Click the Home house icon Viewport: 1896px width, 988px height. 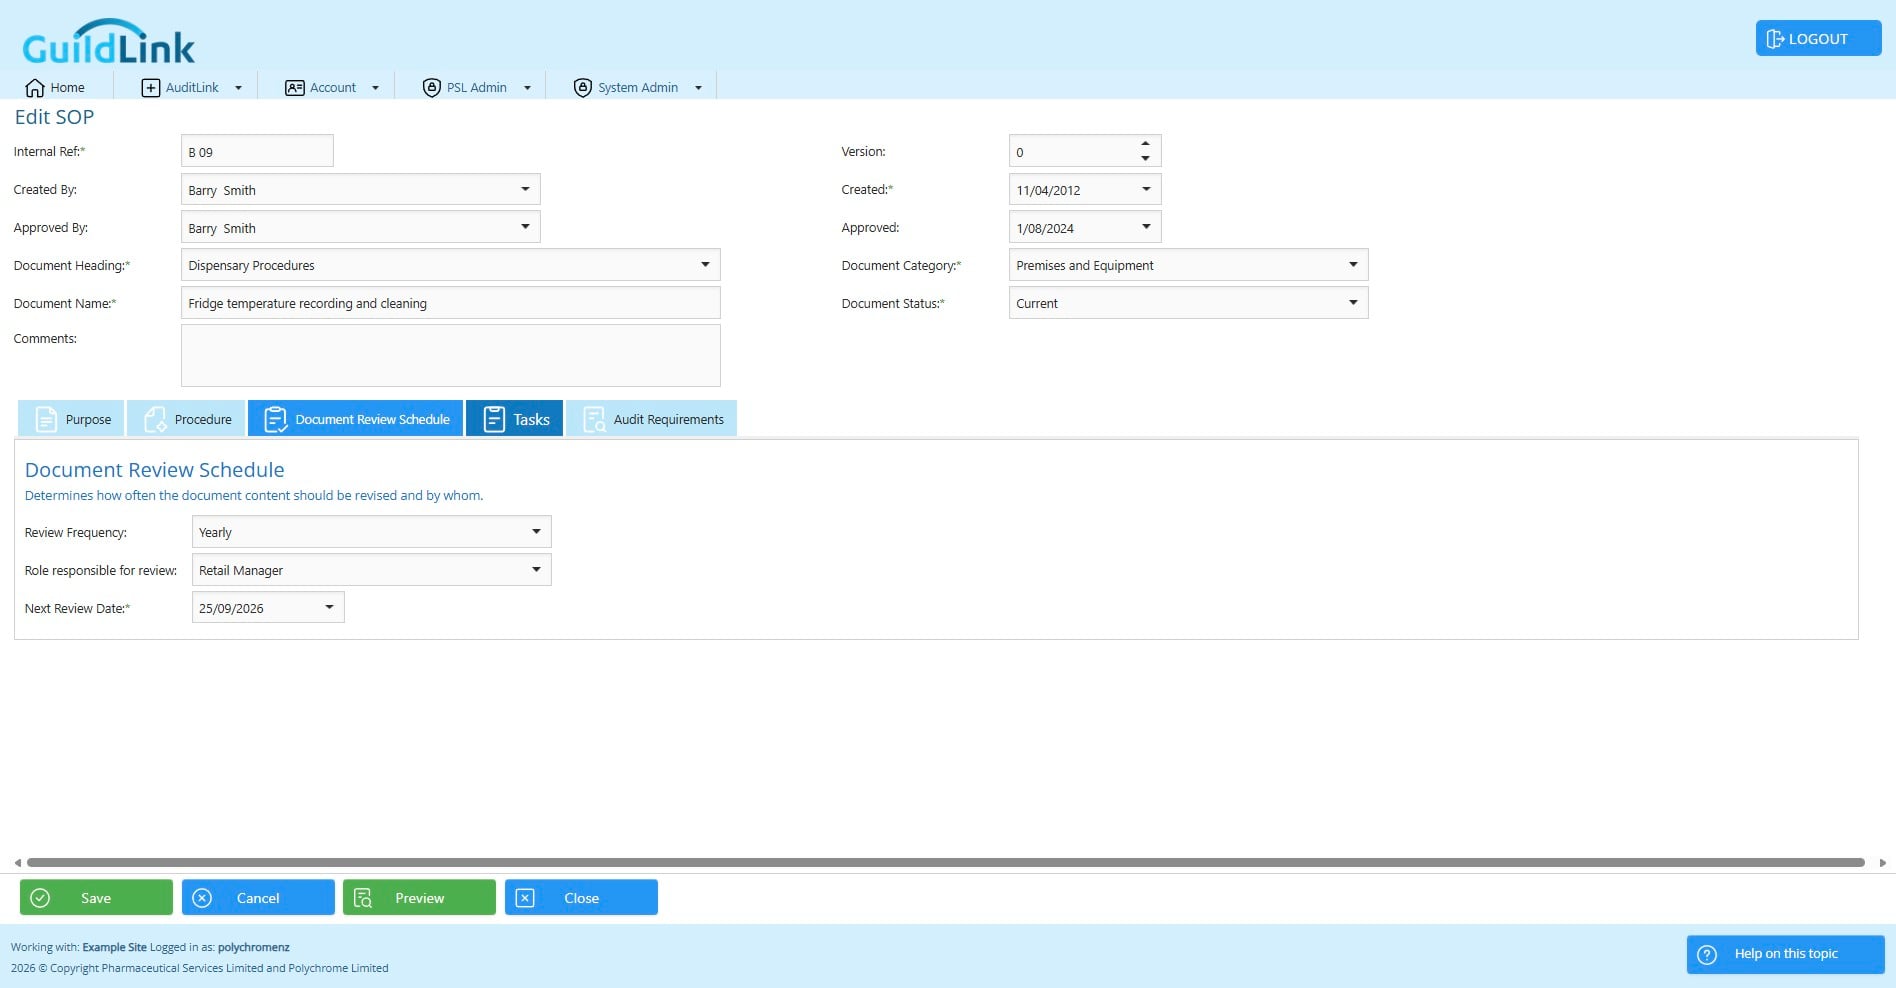pos(35,88)
